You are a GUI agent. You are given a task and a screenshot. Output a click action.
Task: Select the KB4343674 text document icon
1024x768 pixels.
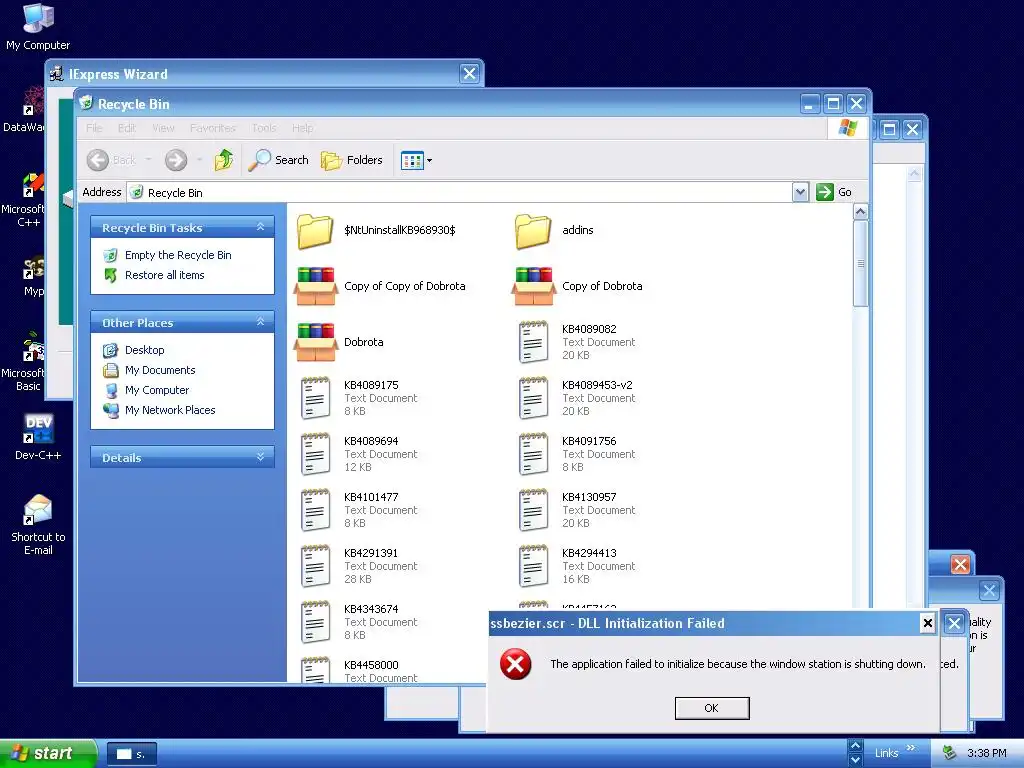click(315, 622)
